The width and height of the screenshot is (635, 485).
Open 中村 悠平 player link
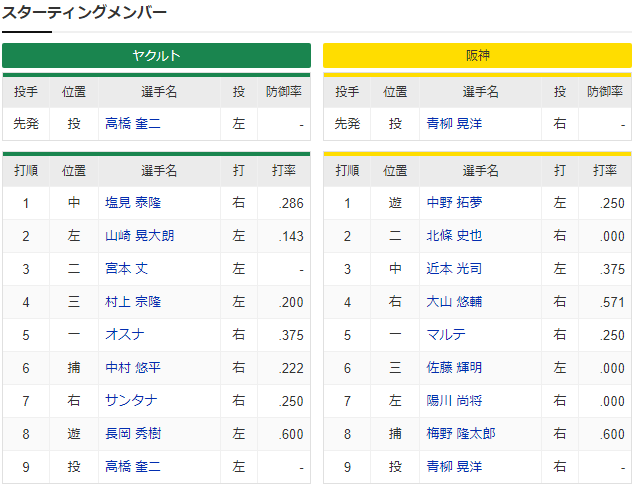(x=133, y=368)
